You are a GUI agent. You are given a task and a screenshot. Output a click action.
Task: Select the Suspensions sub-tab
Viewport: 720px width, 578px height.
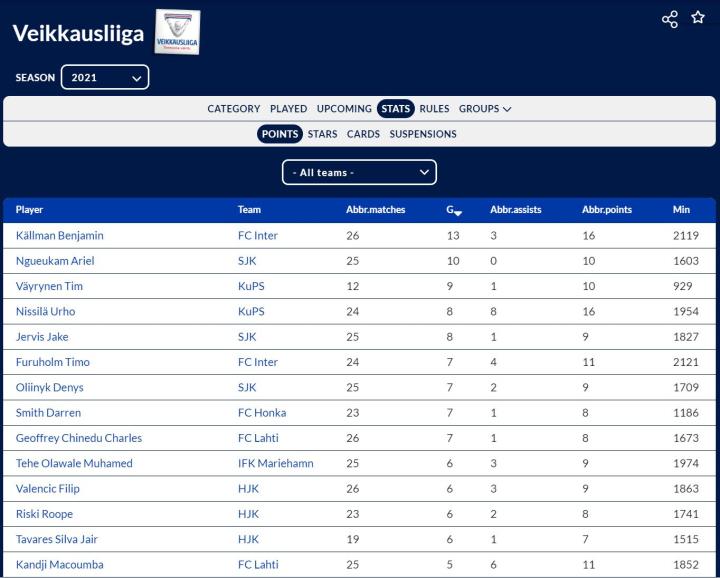pyautogui.click(x=423, y=134)
